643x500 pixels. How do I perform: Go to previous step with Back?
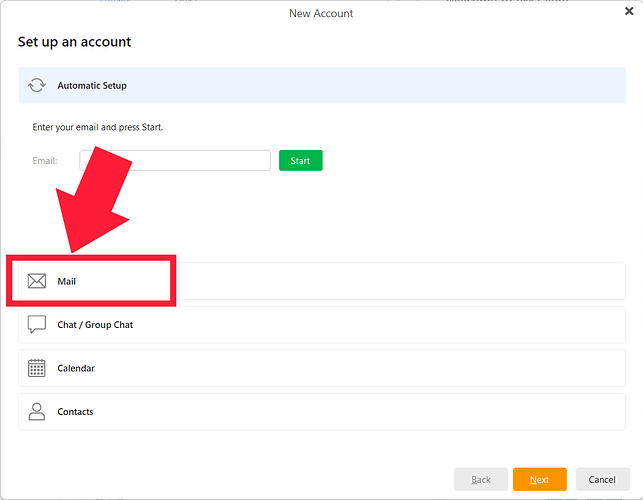481,479
